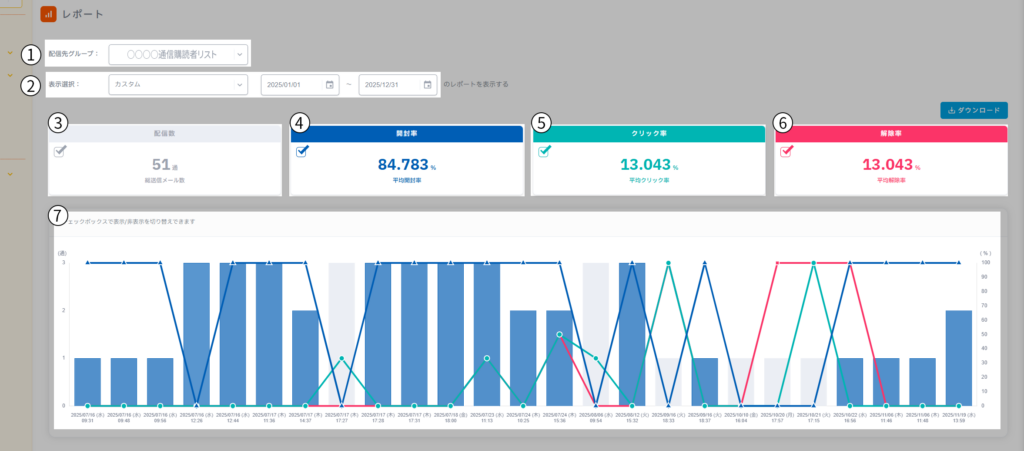
Task: Toggle the 解除率 checkbox
Action: coord(787,152)
